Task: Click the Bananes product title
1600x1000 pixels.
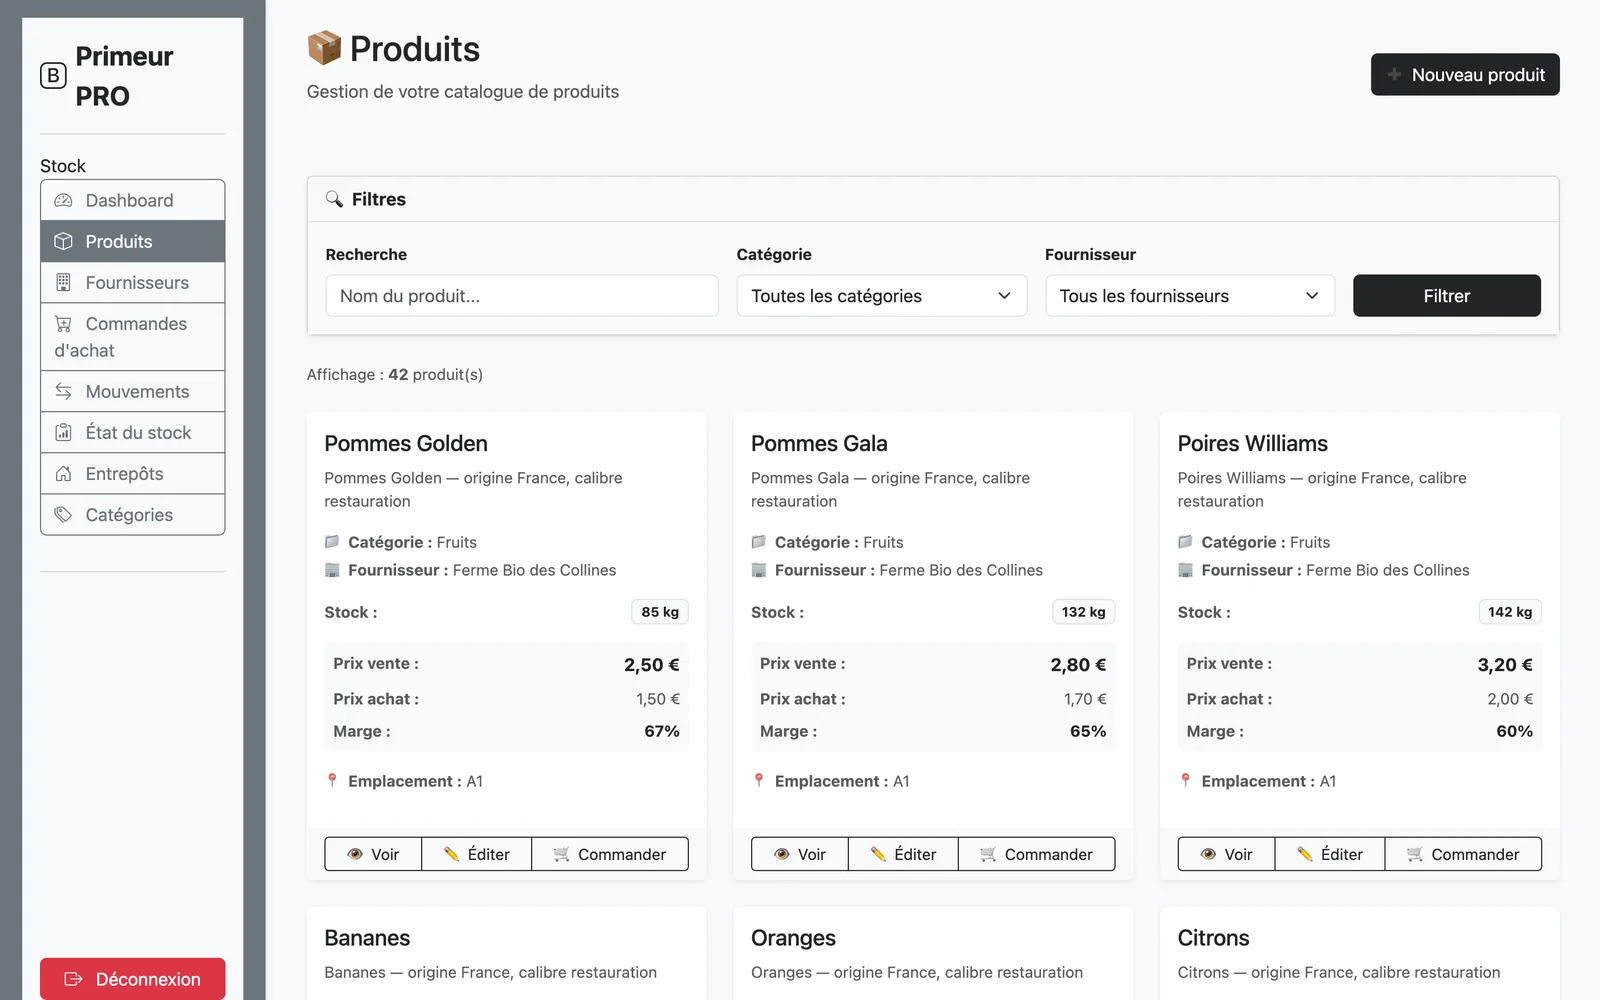Action: tap(367, 938)
